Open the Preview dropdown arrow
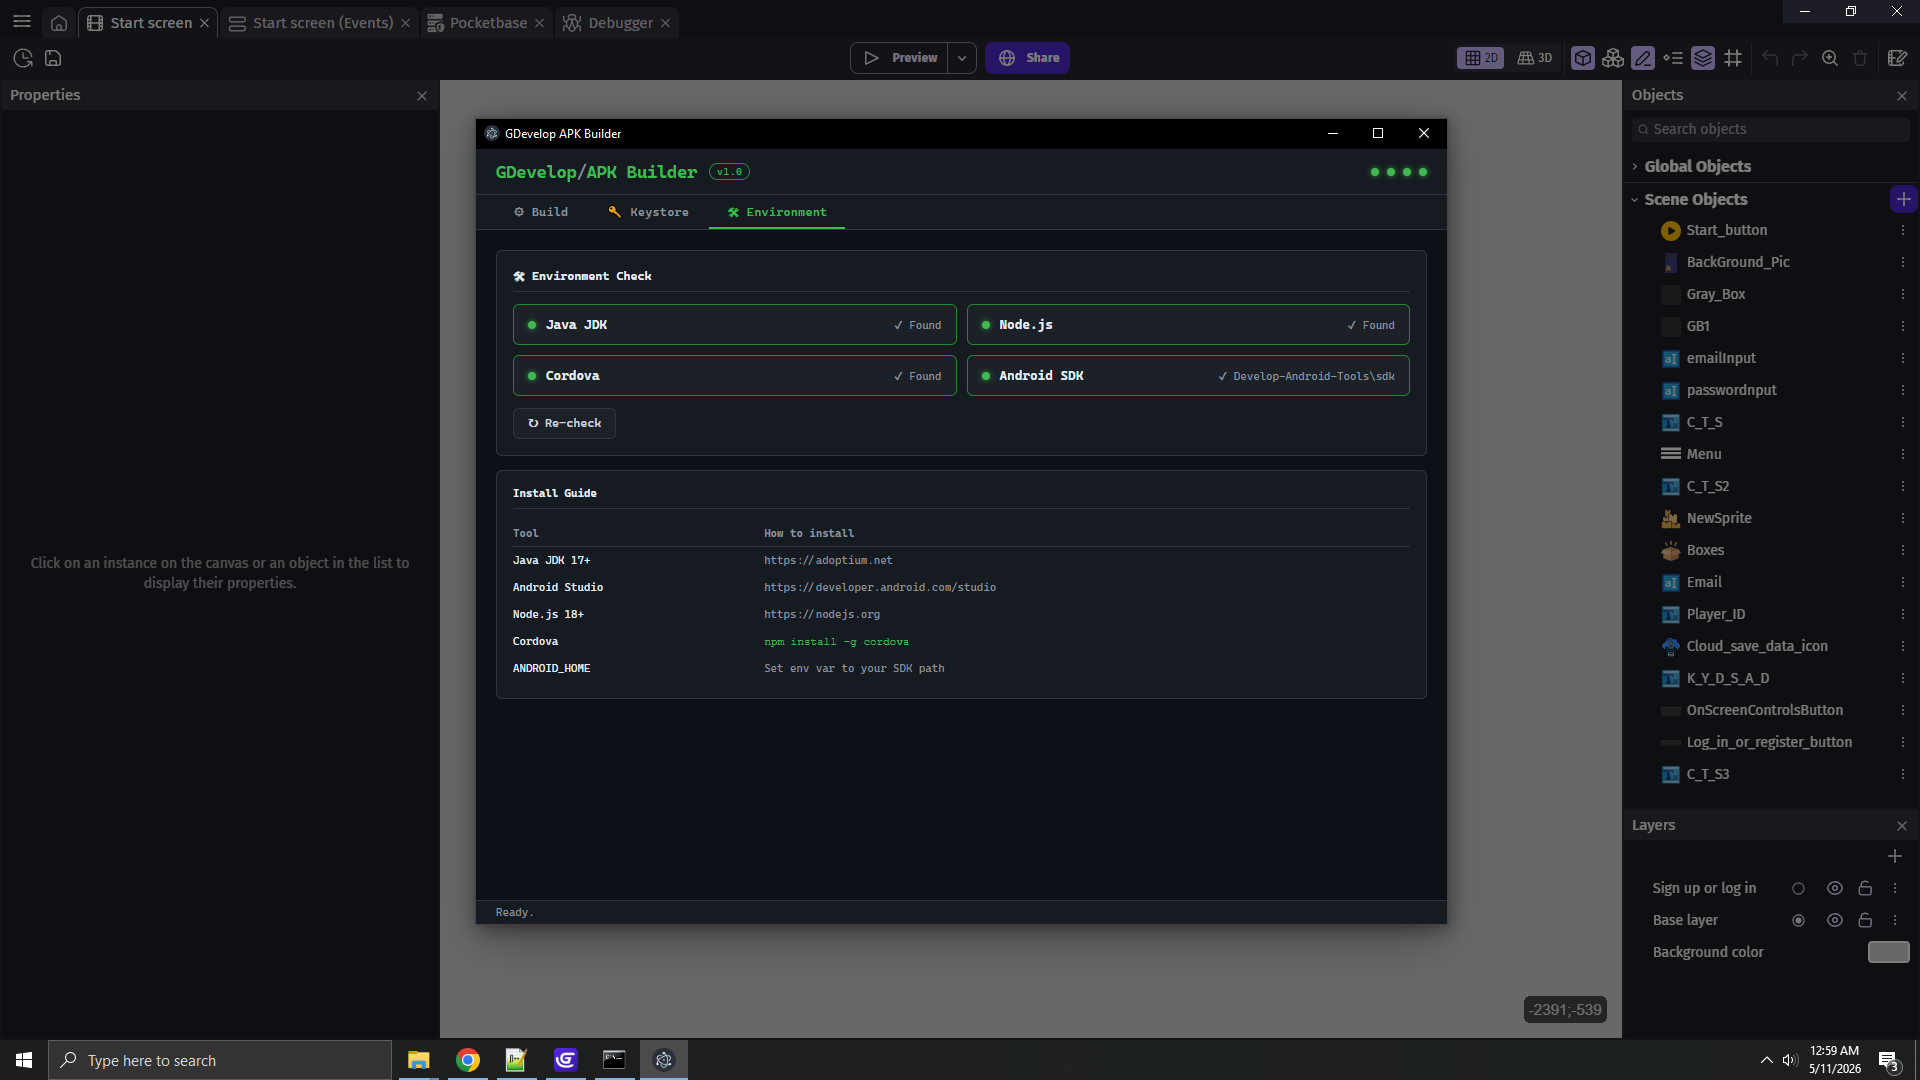 (x=962, y=58)
